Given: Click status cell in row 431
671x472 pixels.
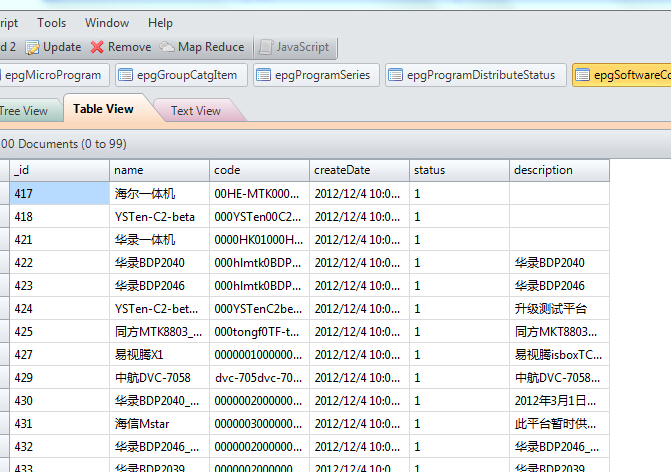Looking at the screenshot, I should pyautogui.click(x=460, y=424).
